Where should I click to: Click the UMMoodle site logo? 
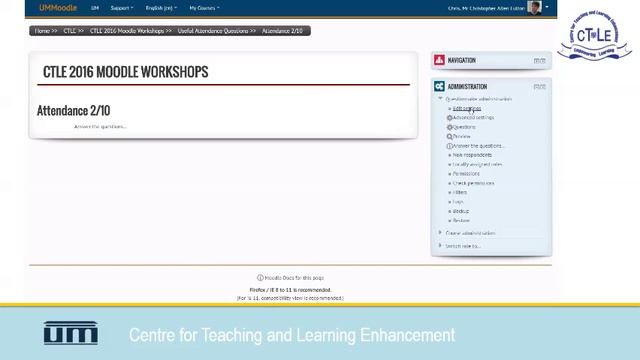tap(58, 8)
